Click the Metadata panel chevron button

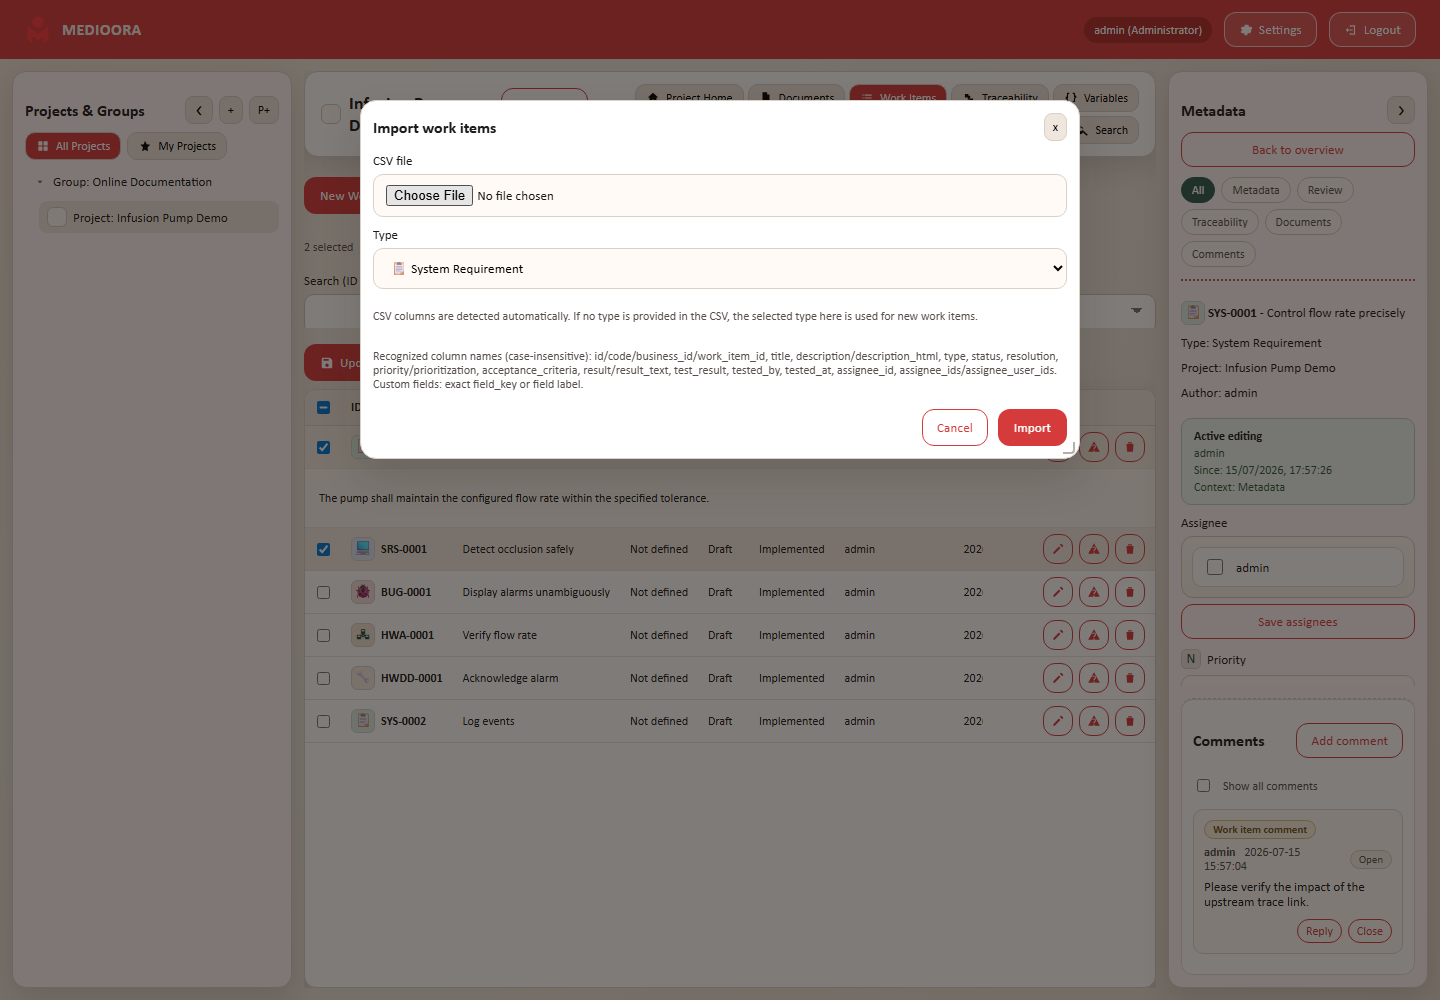point(1401,110)
